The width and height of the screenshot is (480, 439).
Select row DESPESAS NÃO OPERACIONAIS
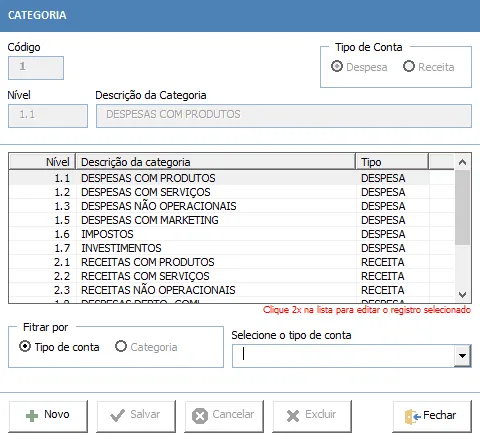[232, 206]
